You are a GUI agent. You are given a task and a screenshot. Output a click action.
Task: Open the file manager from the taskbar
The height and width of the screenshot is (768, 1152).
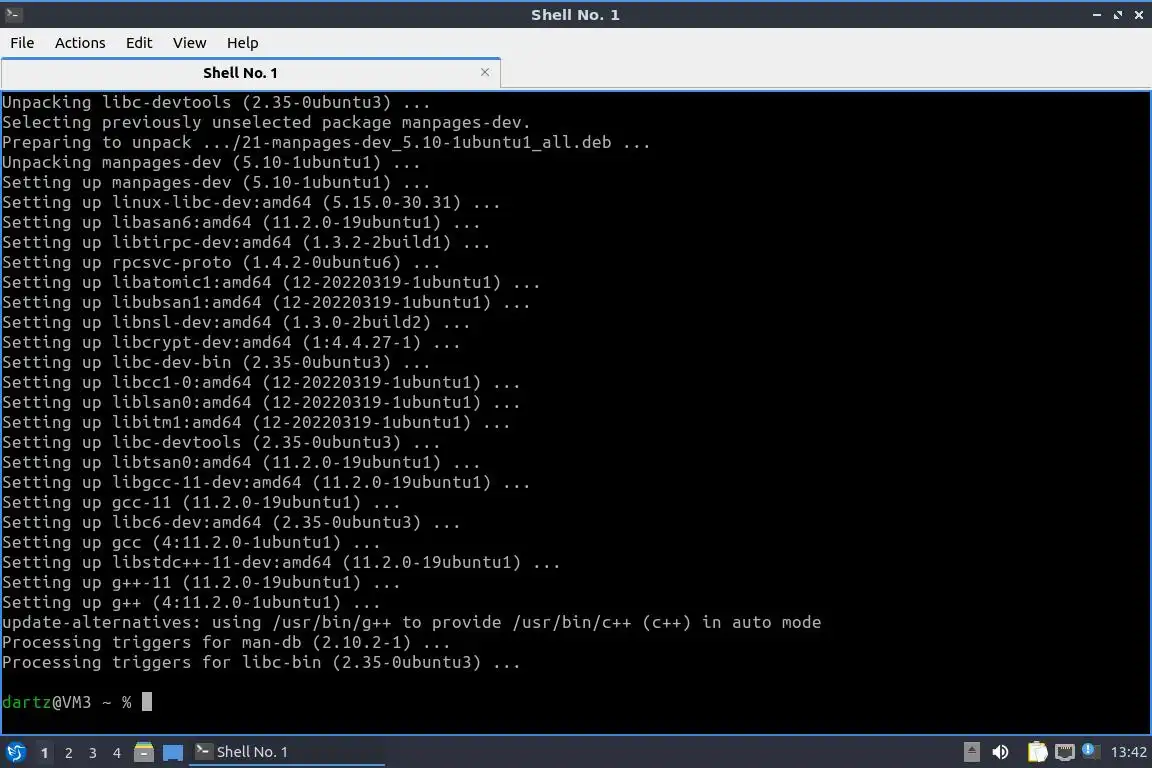click(x=144, y=752)
